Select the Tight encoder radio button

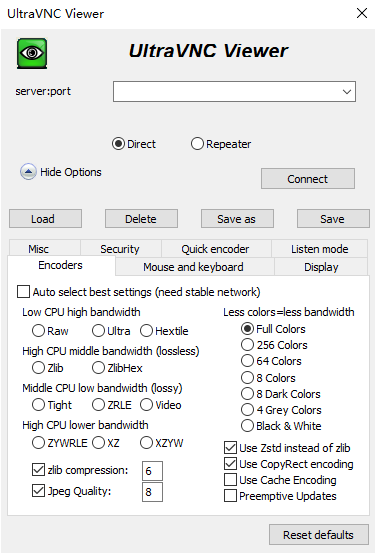point(38,405)
